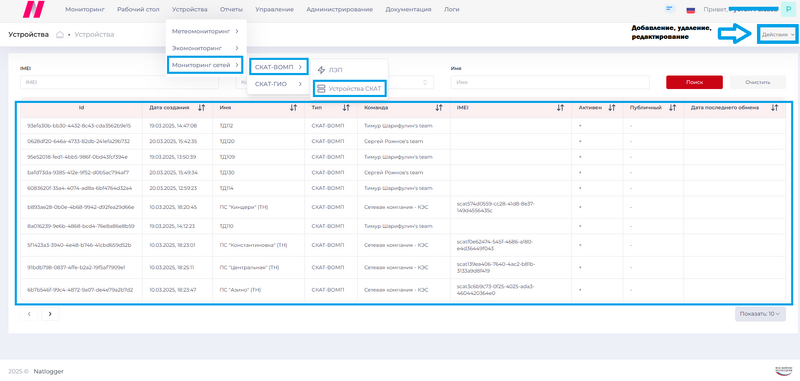Click the ТД110 device name cell
The width and height of the screenshot is (800, 381).
227,226
